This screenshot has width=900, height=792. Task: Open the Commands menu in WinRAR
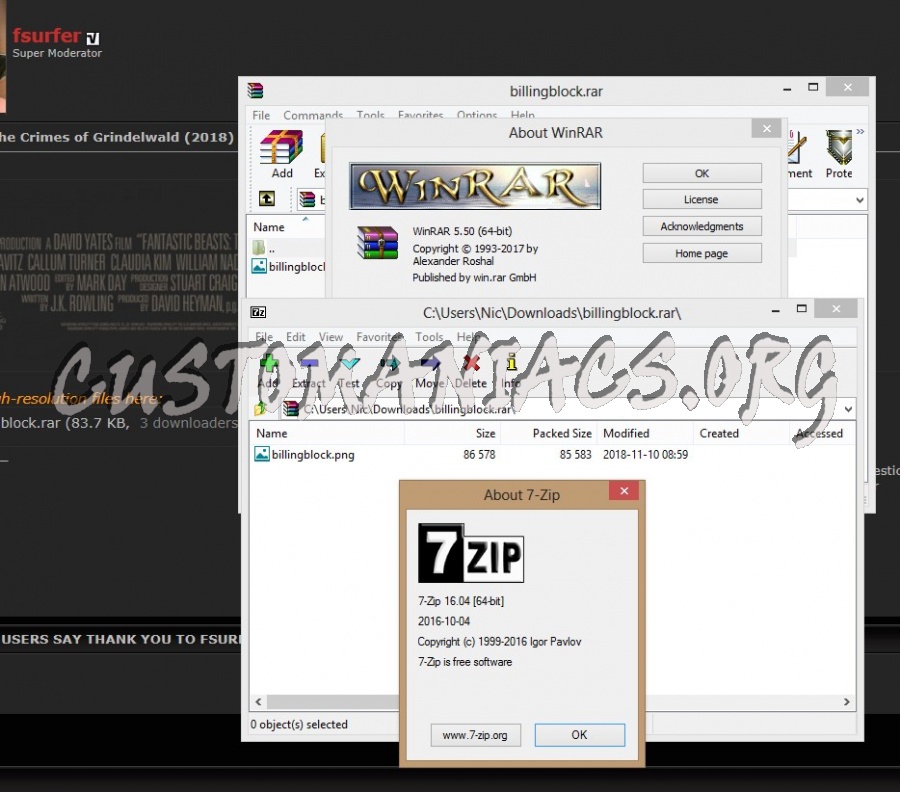click(x=313, y=115)
